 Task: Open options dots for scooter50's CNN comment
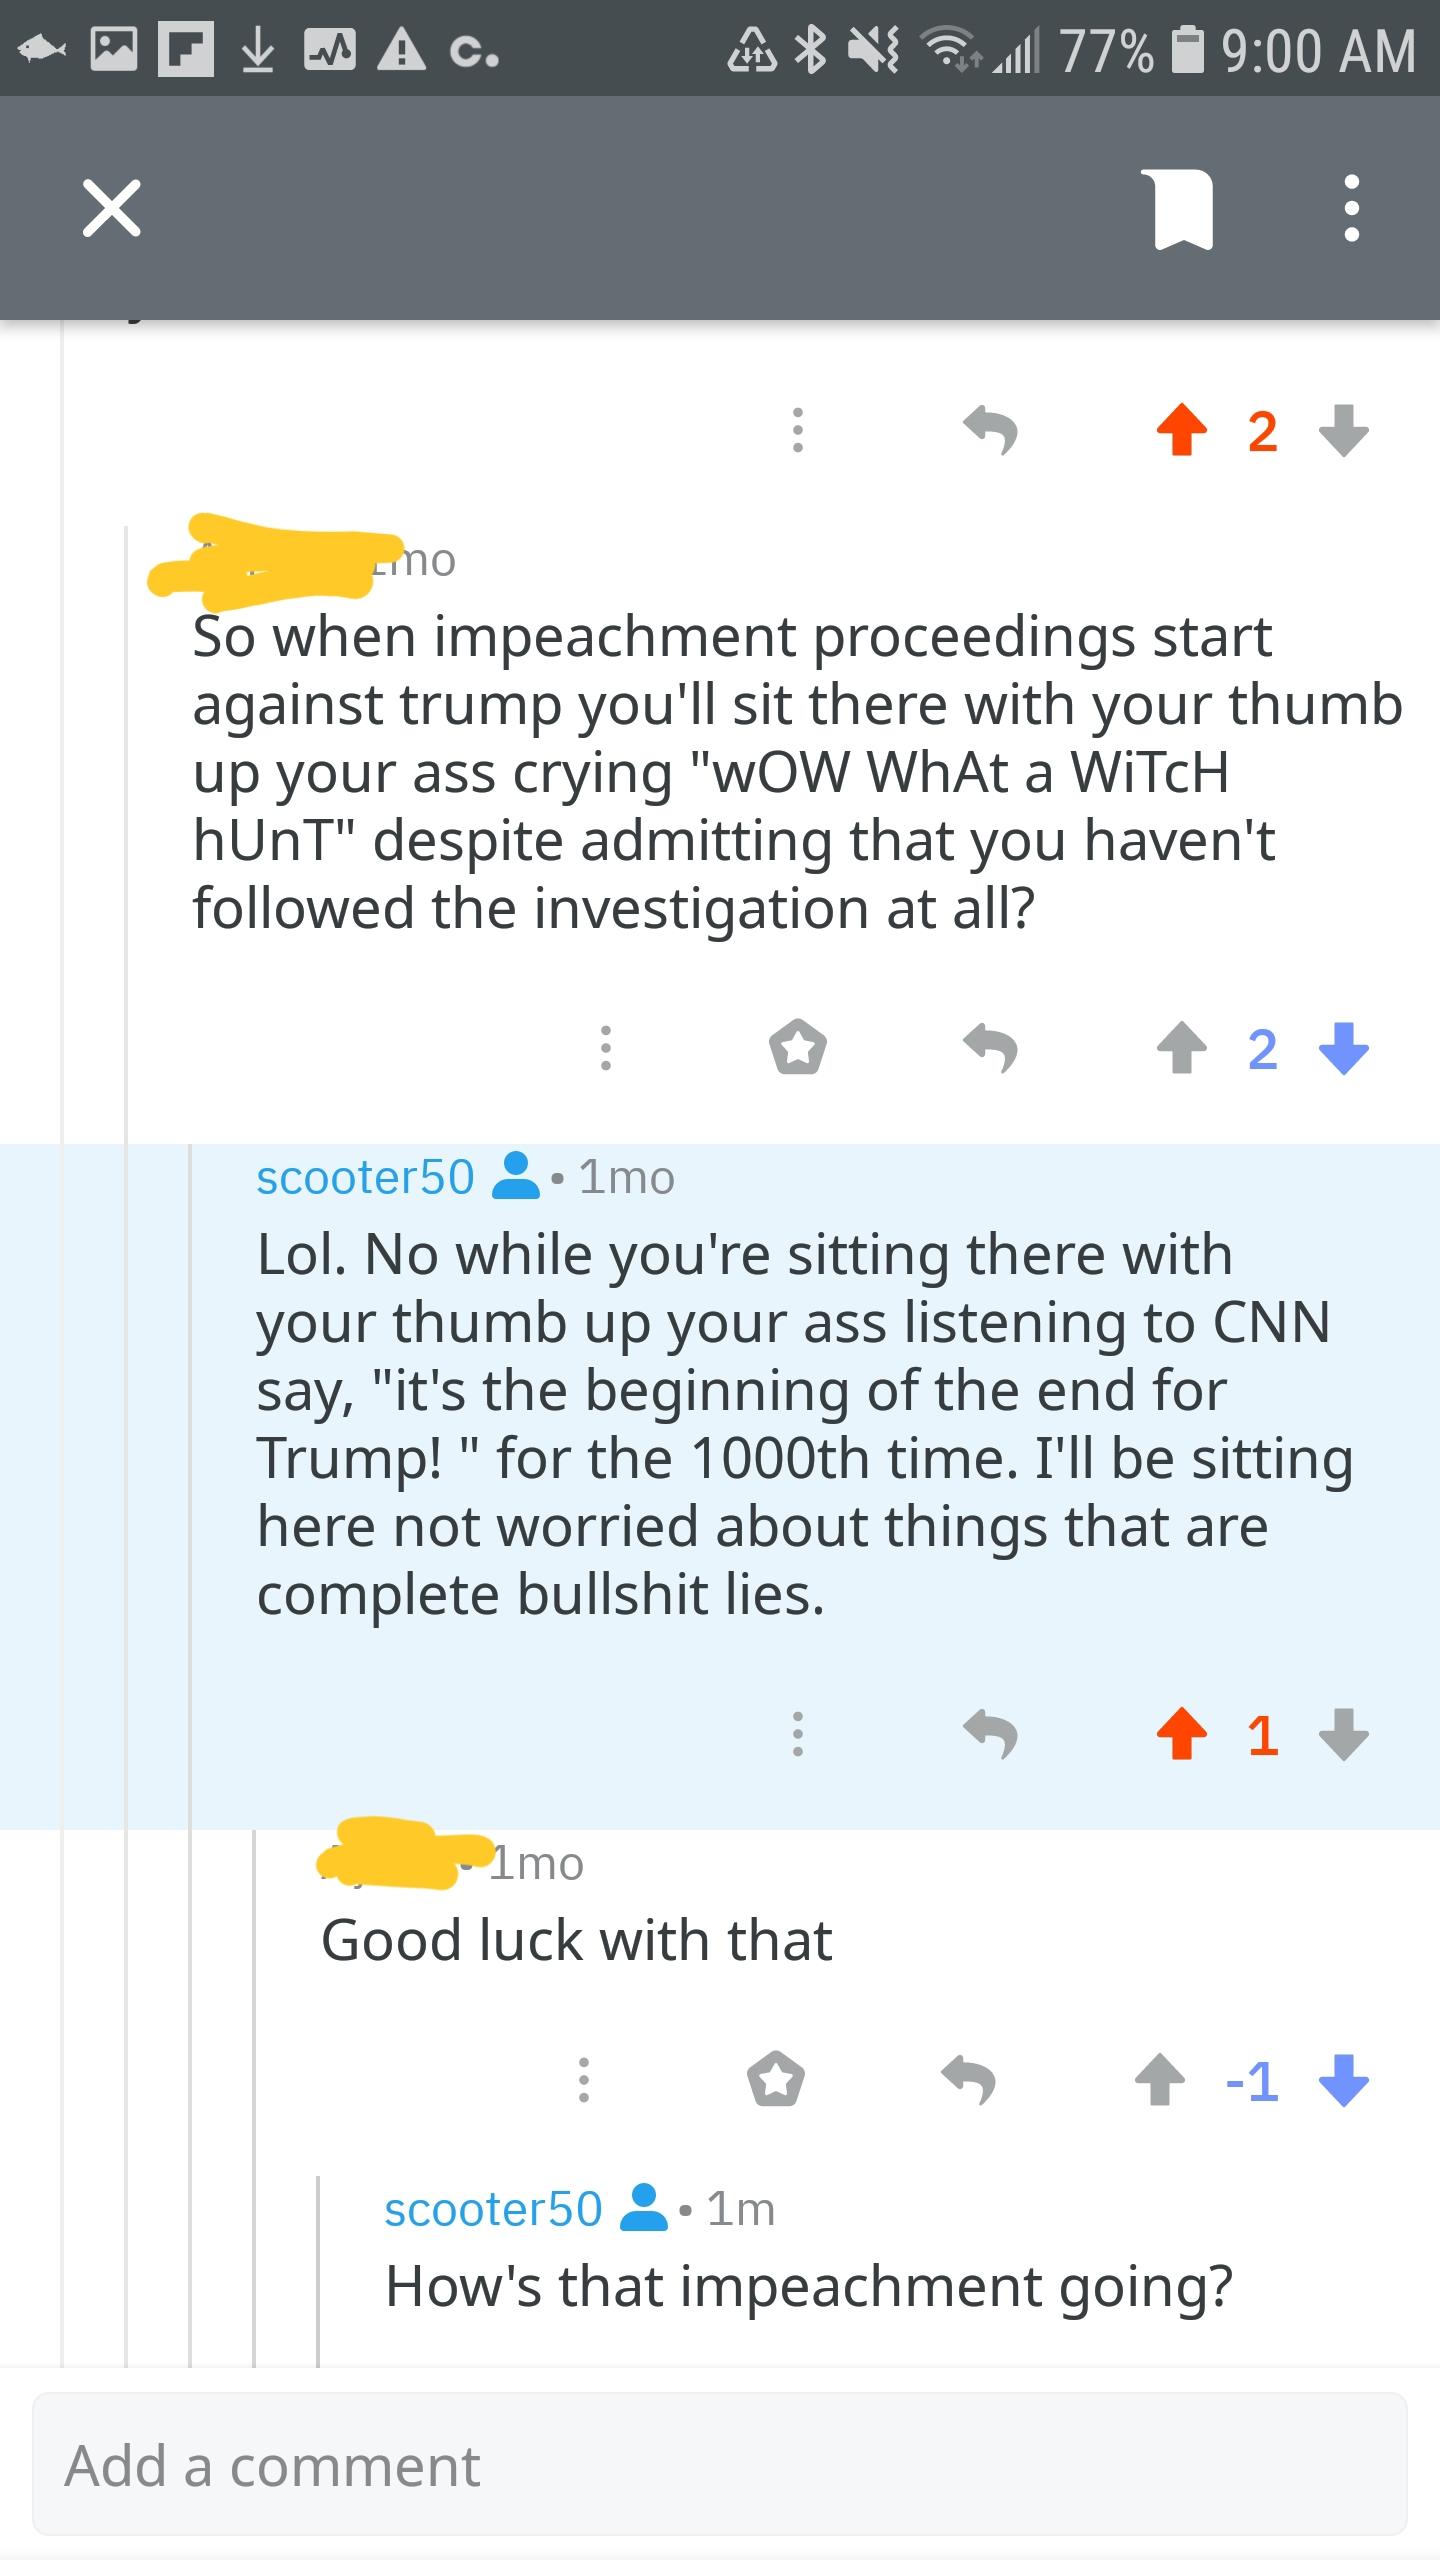[797, 1735]
